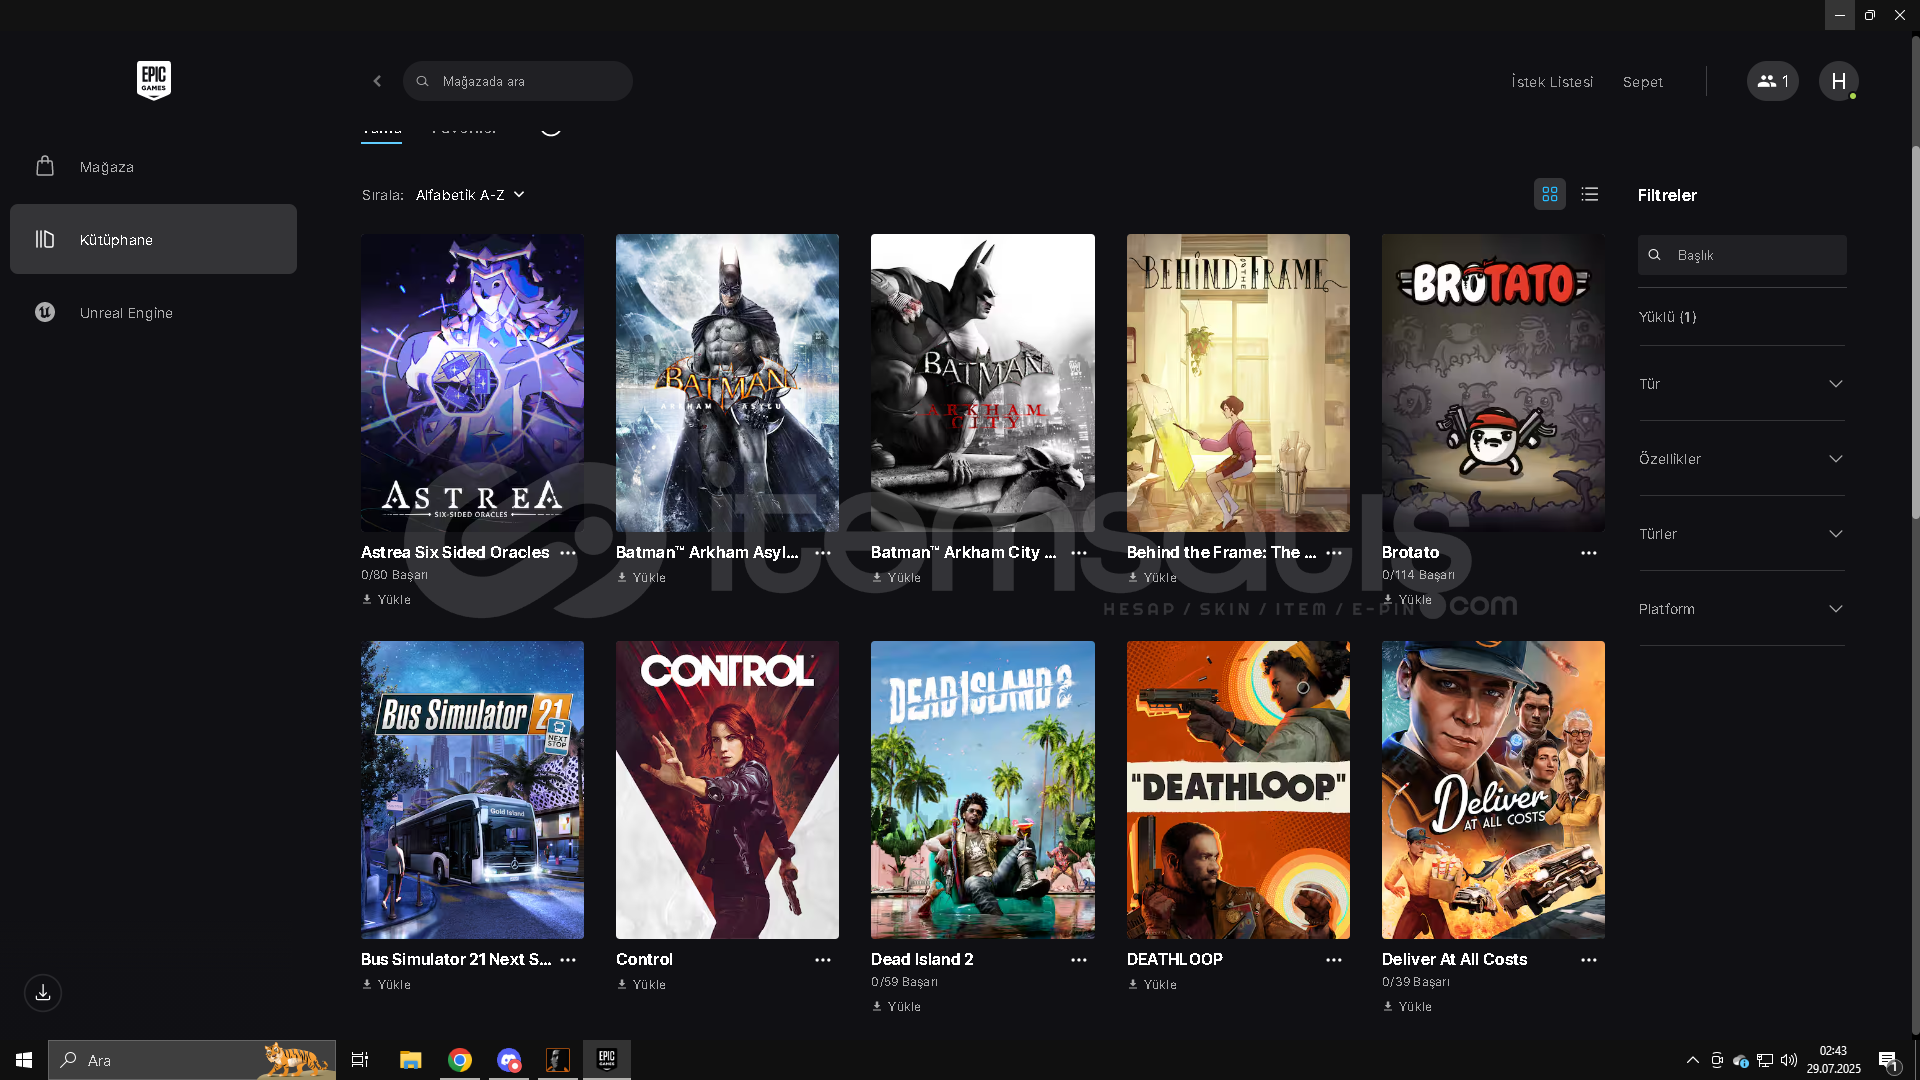Open the DEATHLOOP cover art
Screen dimensions: 1920x1080
coord(1238,790)
